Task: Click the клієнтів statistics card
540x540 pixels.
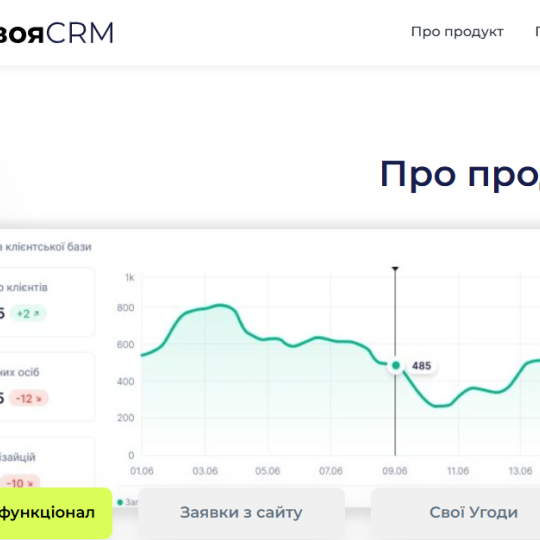Action: click(x=47, y=302)
